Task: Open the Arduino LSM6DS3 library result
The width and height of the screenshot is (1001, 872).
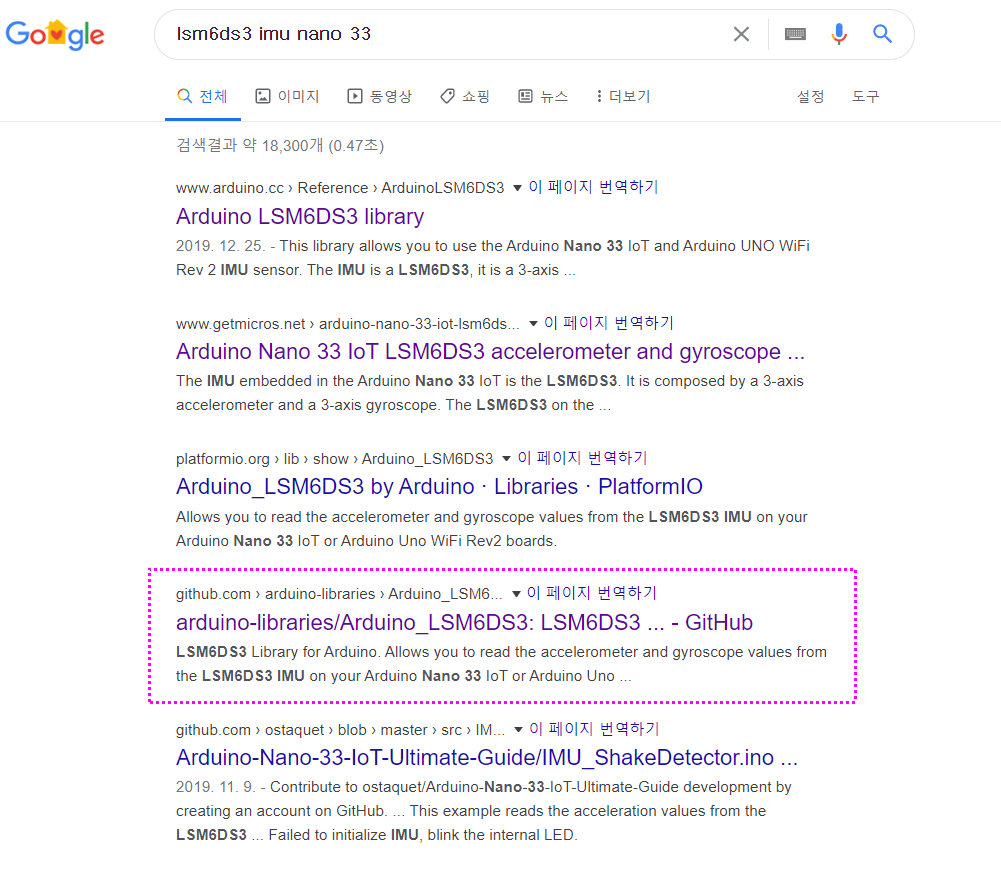Action: 299,216
